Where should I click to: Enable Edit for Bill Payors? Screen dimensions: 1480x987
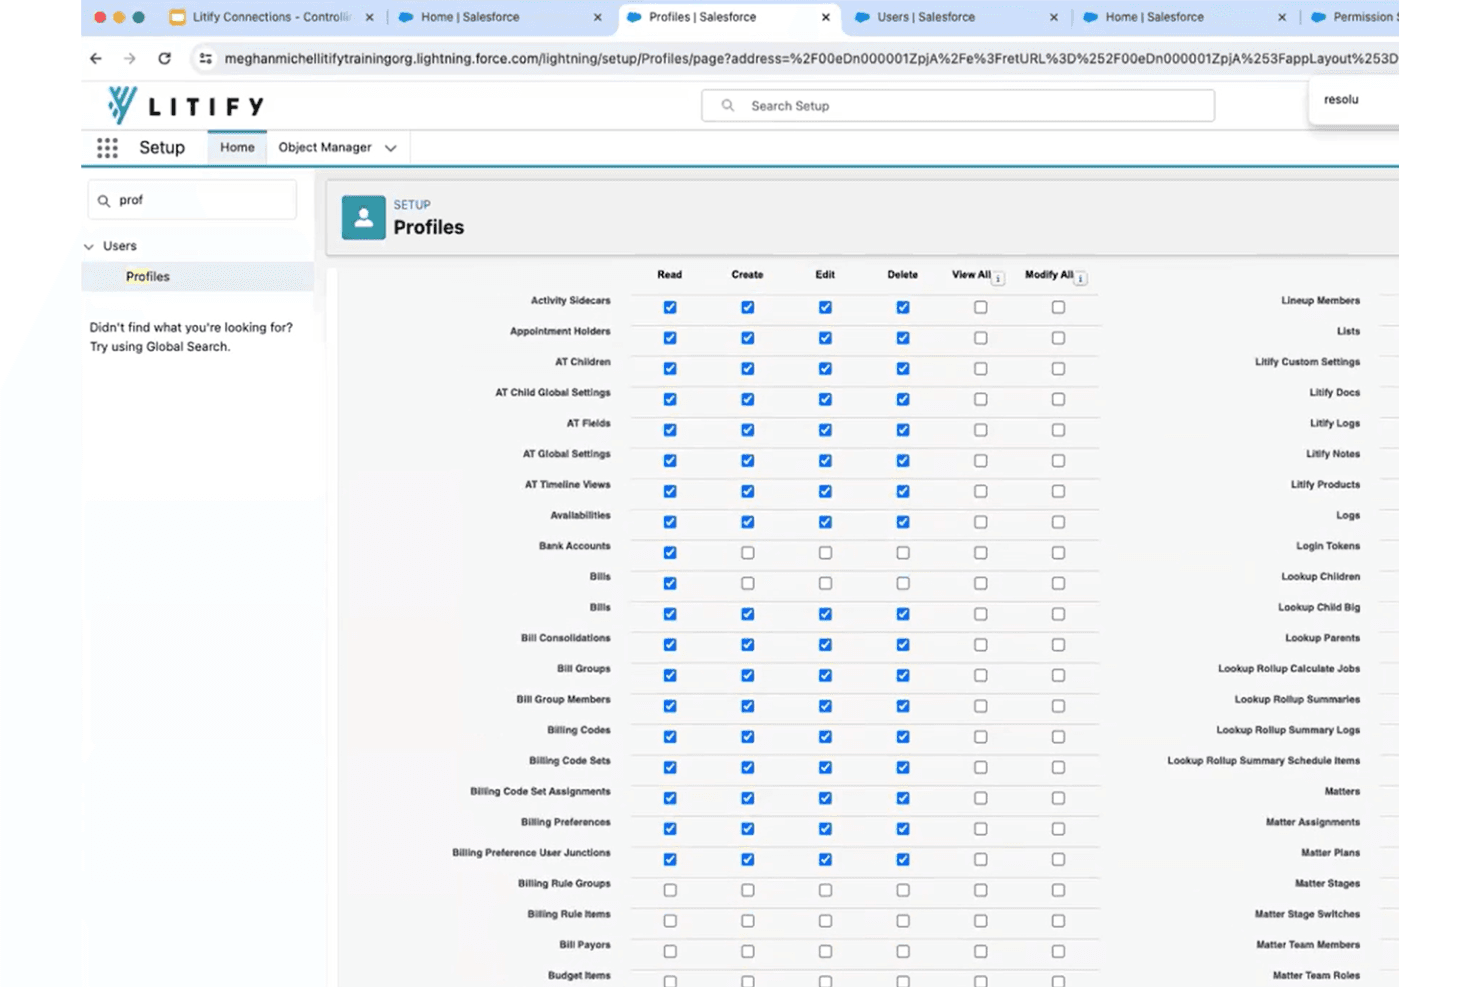[825, 952]
